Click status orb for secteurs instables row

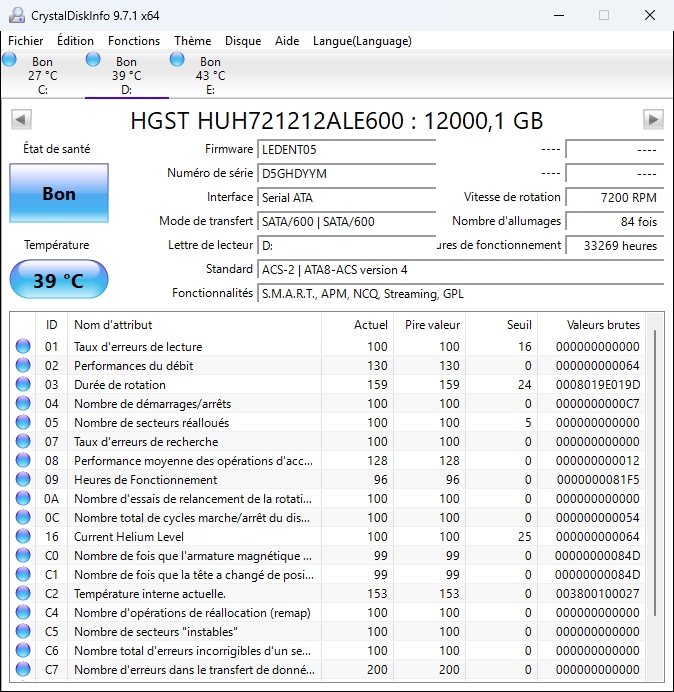23,631
